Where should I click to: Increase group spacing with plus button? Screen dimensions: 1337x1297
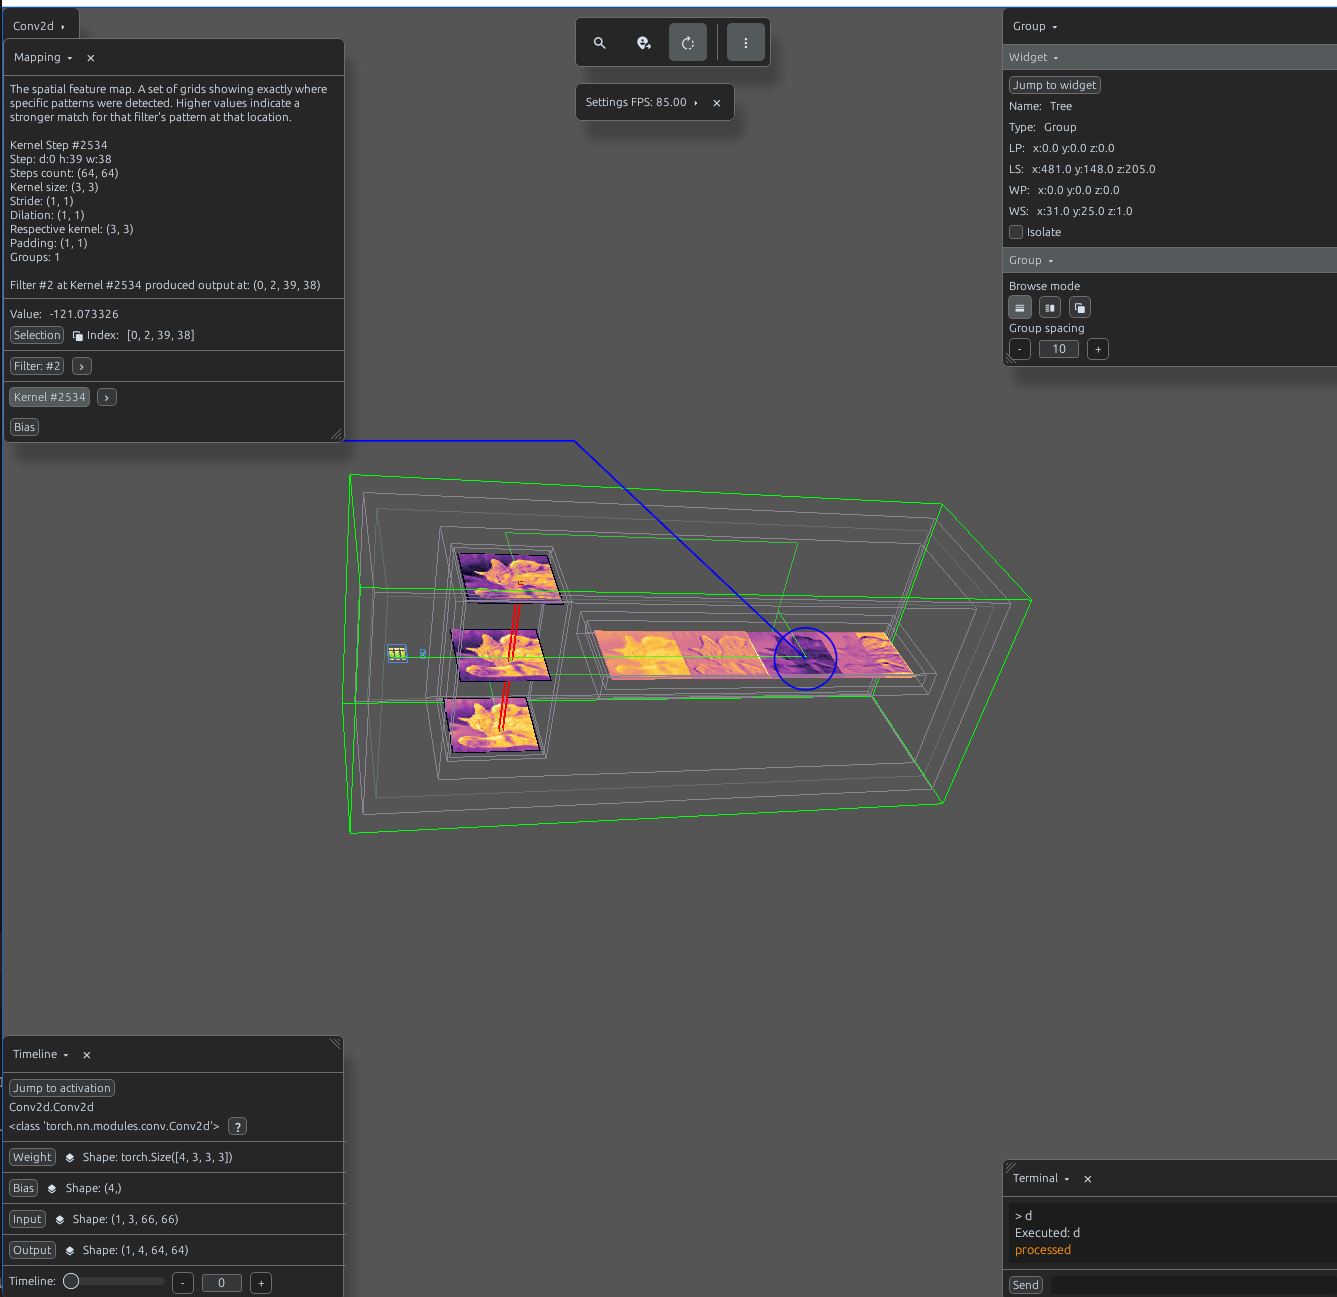pyautogui.click(x=1098, y=349)
